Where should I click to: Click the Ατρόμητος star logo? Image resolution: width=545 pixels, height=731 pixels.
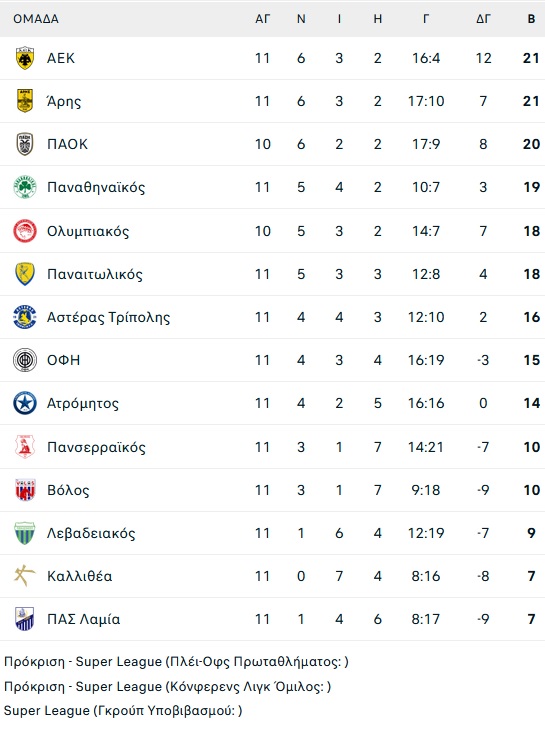tap(25, 403)
